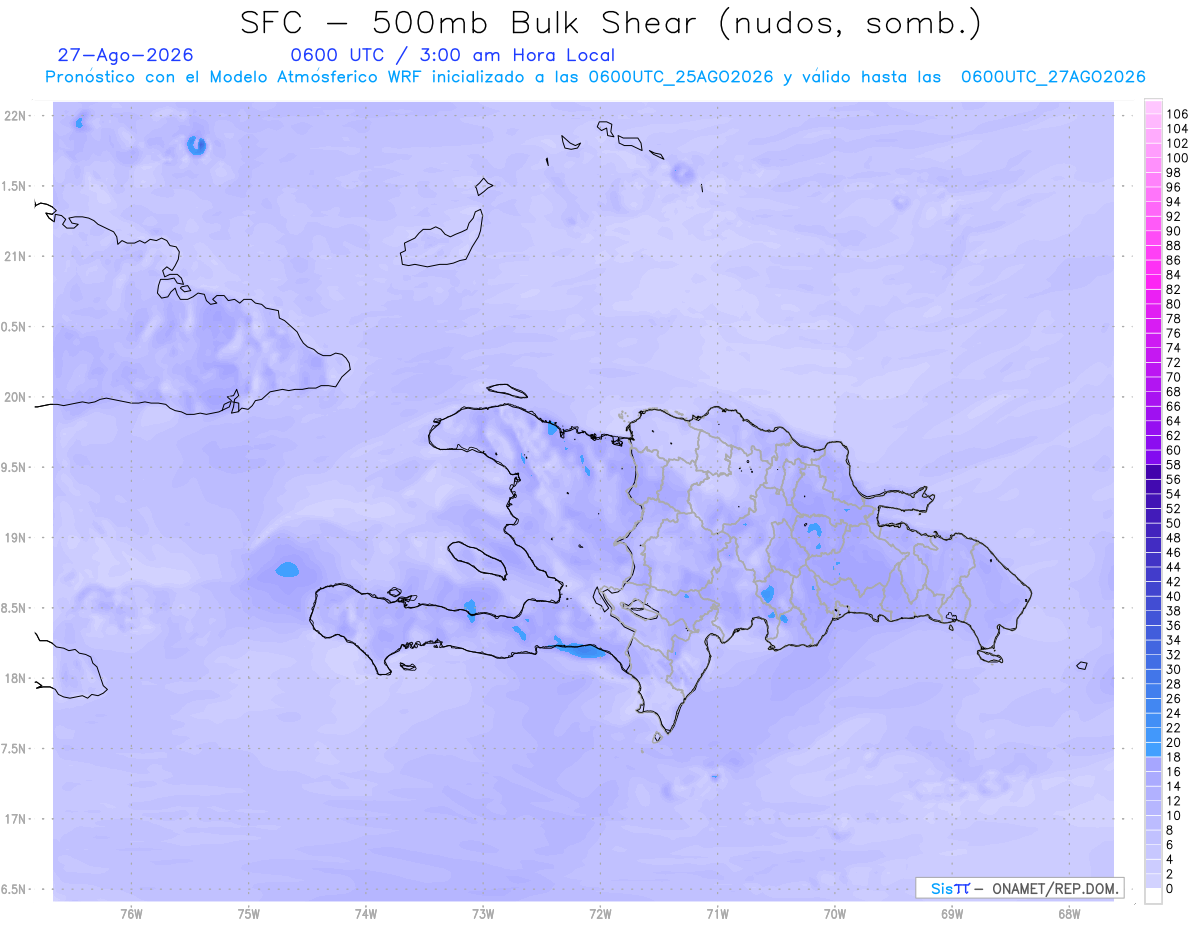Click the "73W" longitude label
Image resolution: width=1200 pixels, height=927 pixels.
[483, 913]
